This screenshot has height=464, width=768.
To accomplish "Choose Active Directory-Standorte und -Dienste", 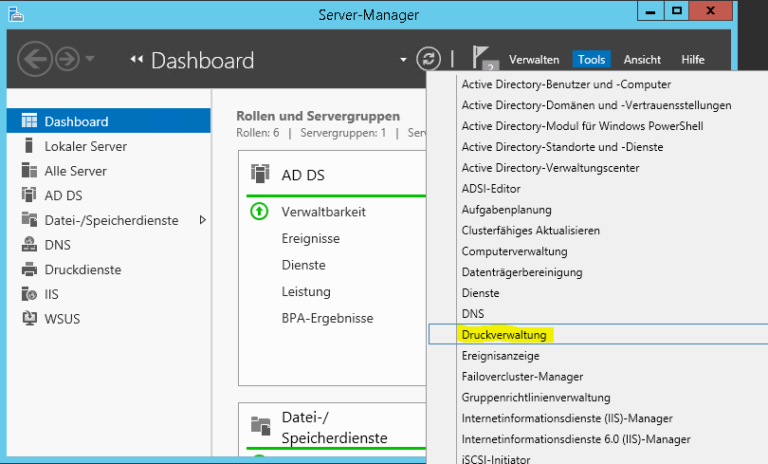I will coord(562,147).
